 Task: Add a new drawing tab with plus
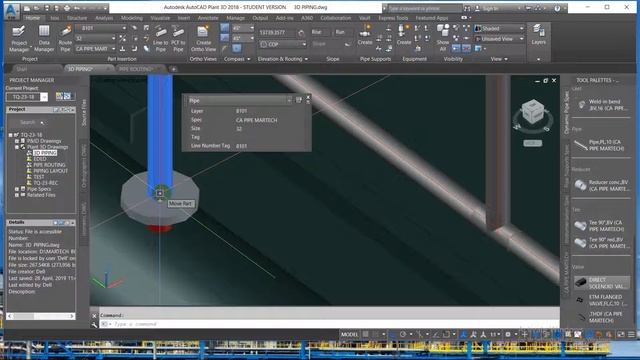click(x=173, y=69)
